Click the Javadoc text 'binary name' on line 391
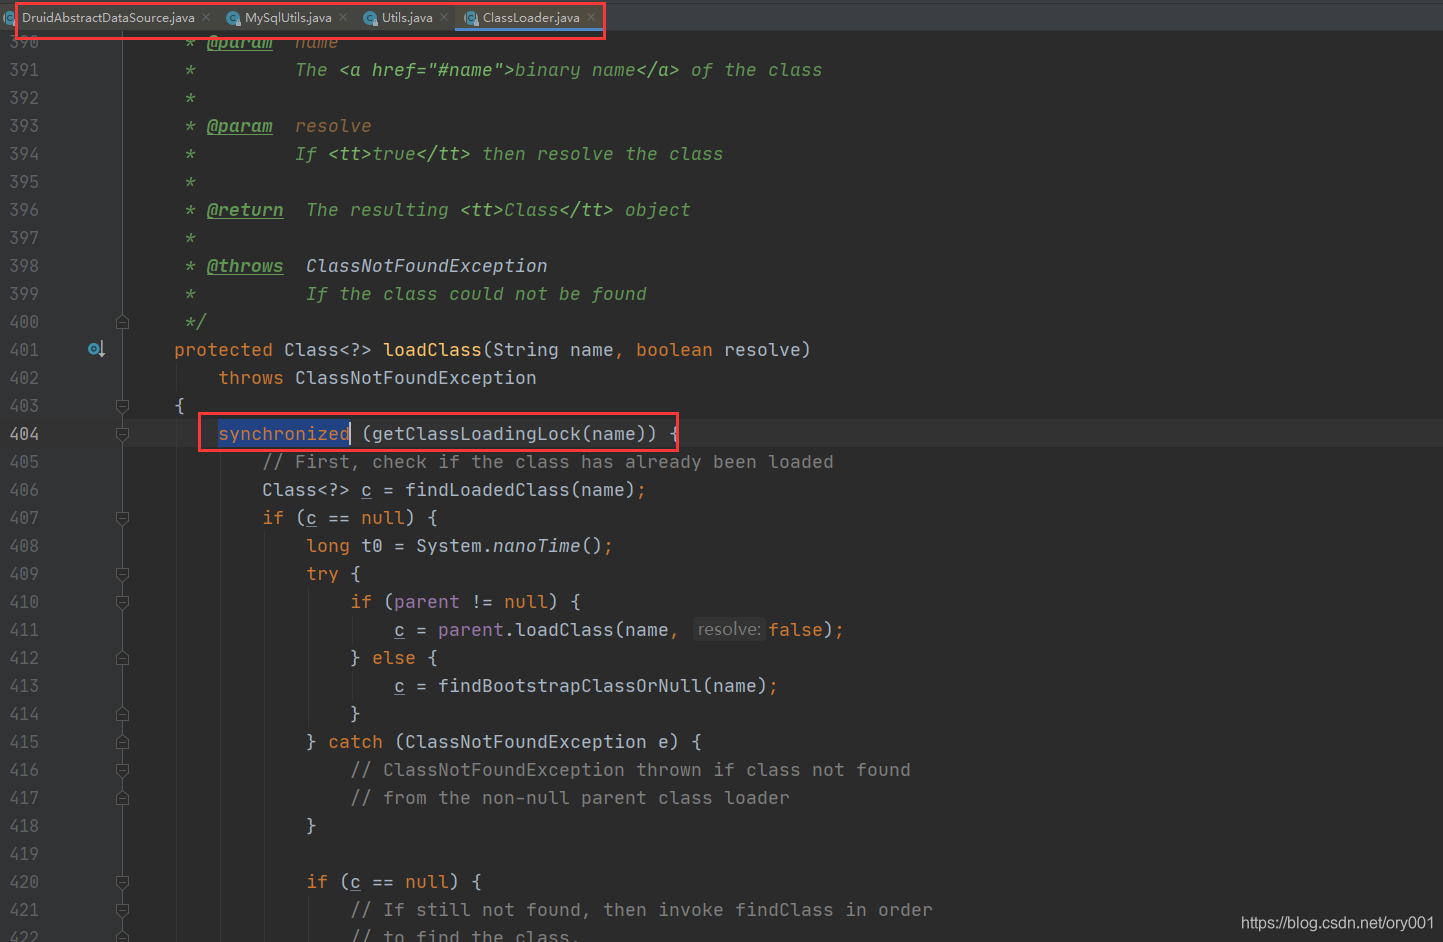This screenshot has width=1443, height=942. pyautogui.click(x=575, y=70)
